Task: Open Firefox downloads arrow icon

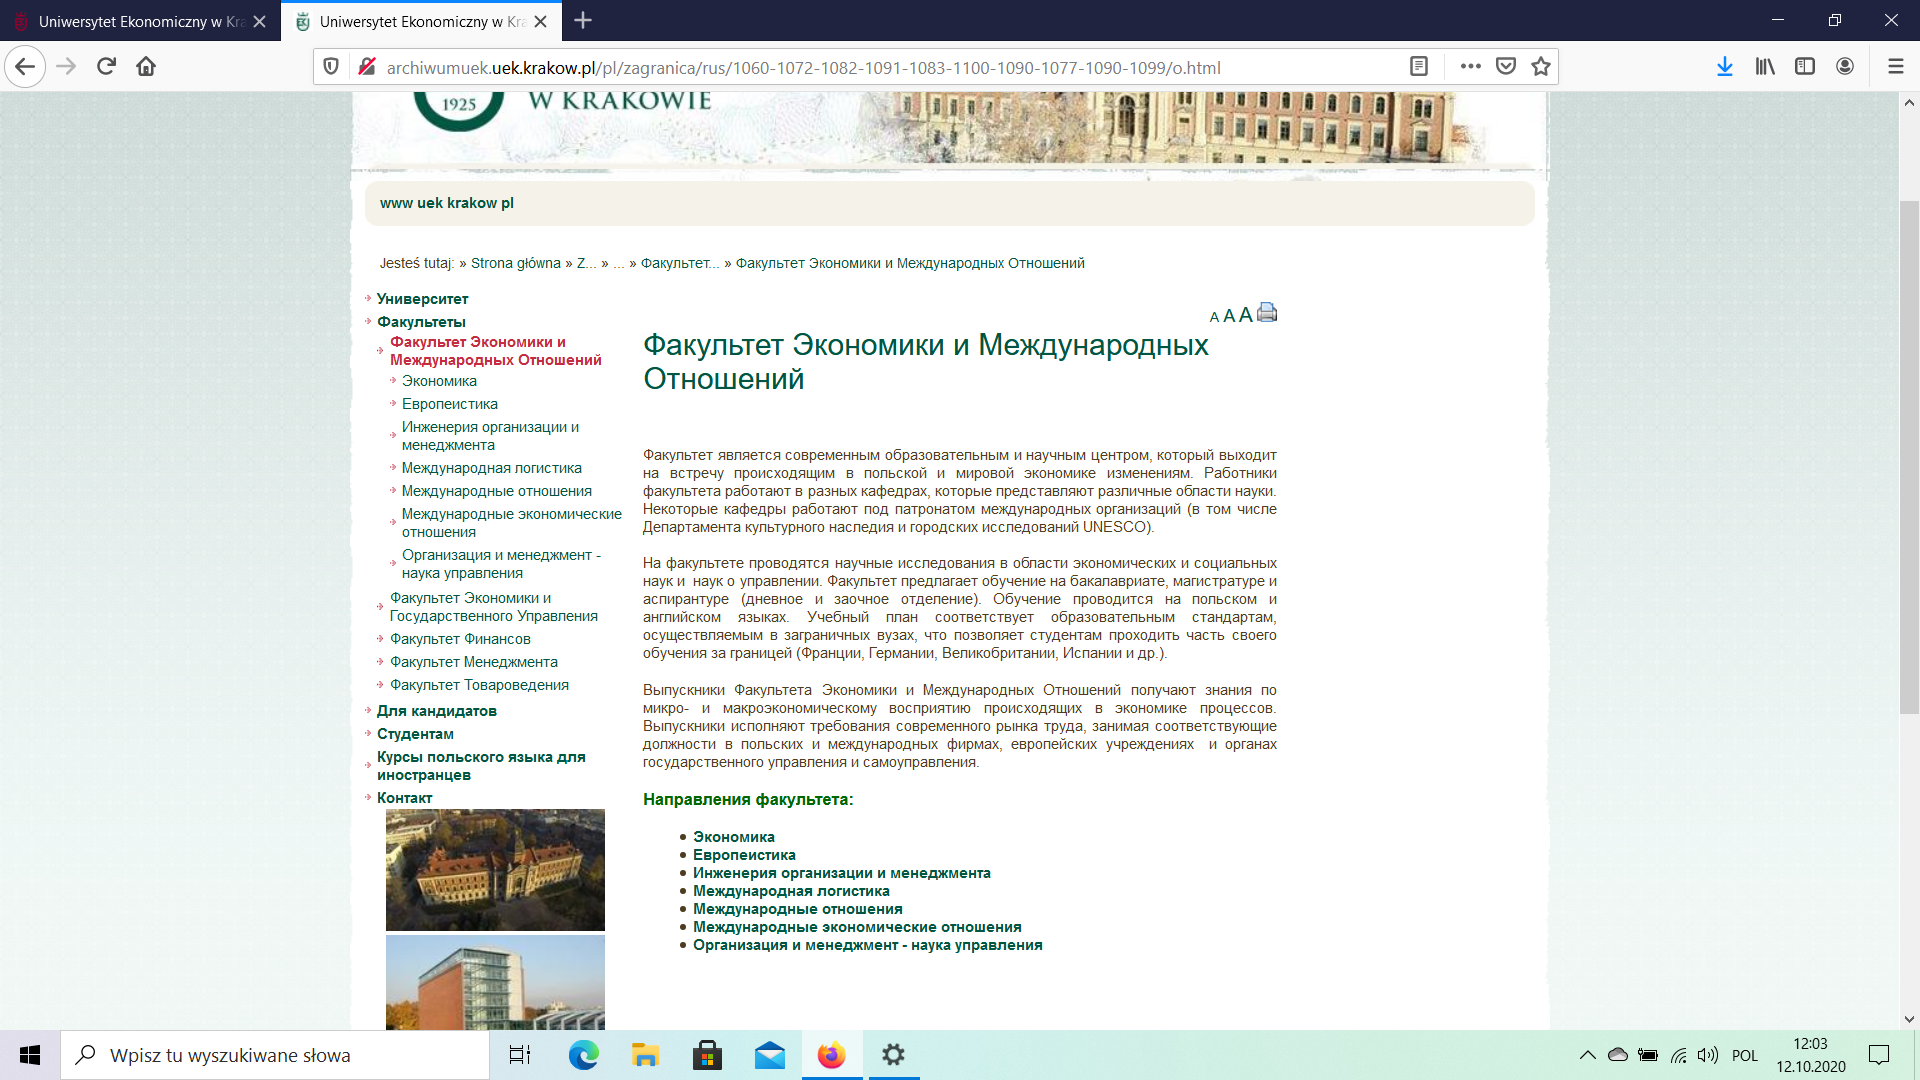Action: (x=1724, y=67)
